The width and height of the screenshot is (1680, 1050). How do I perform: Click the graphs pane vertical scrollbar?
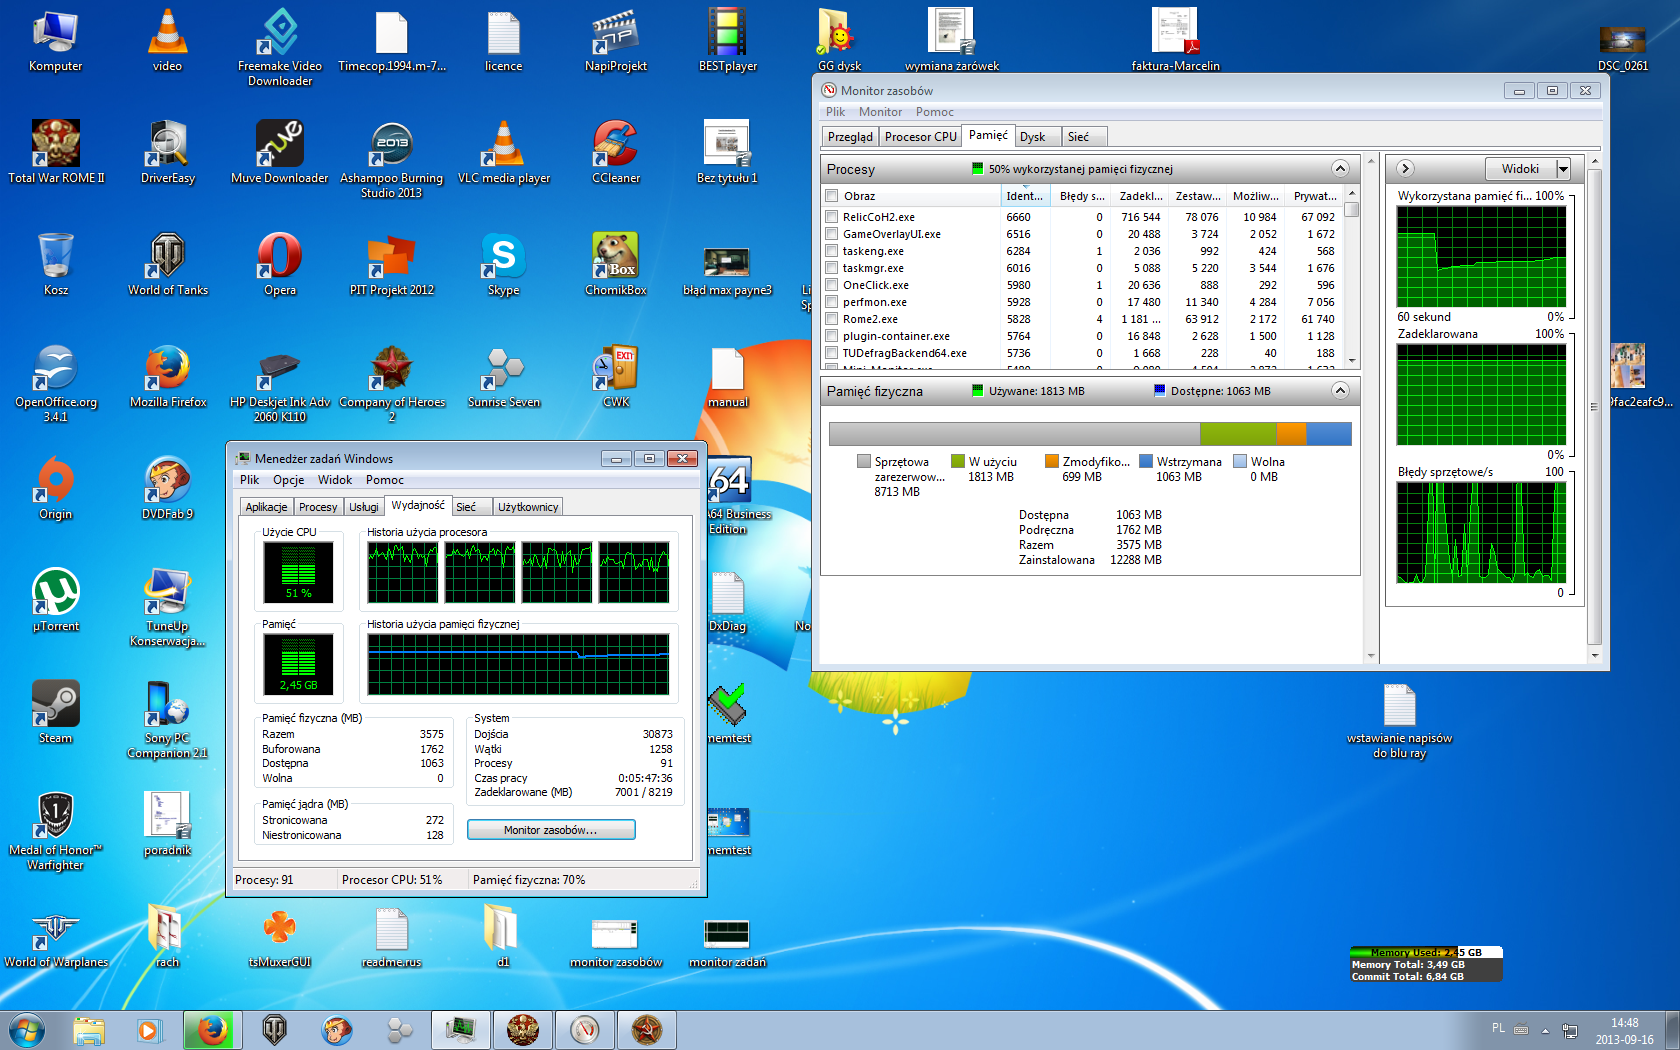pyautogui.click(x=1594, y=408)
